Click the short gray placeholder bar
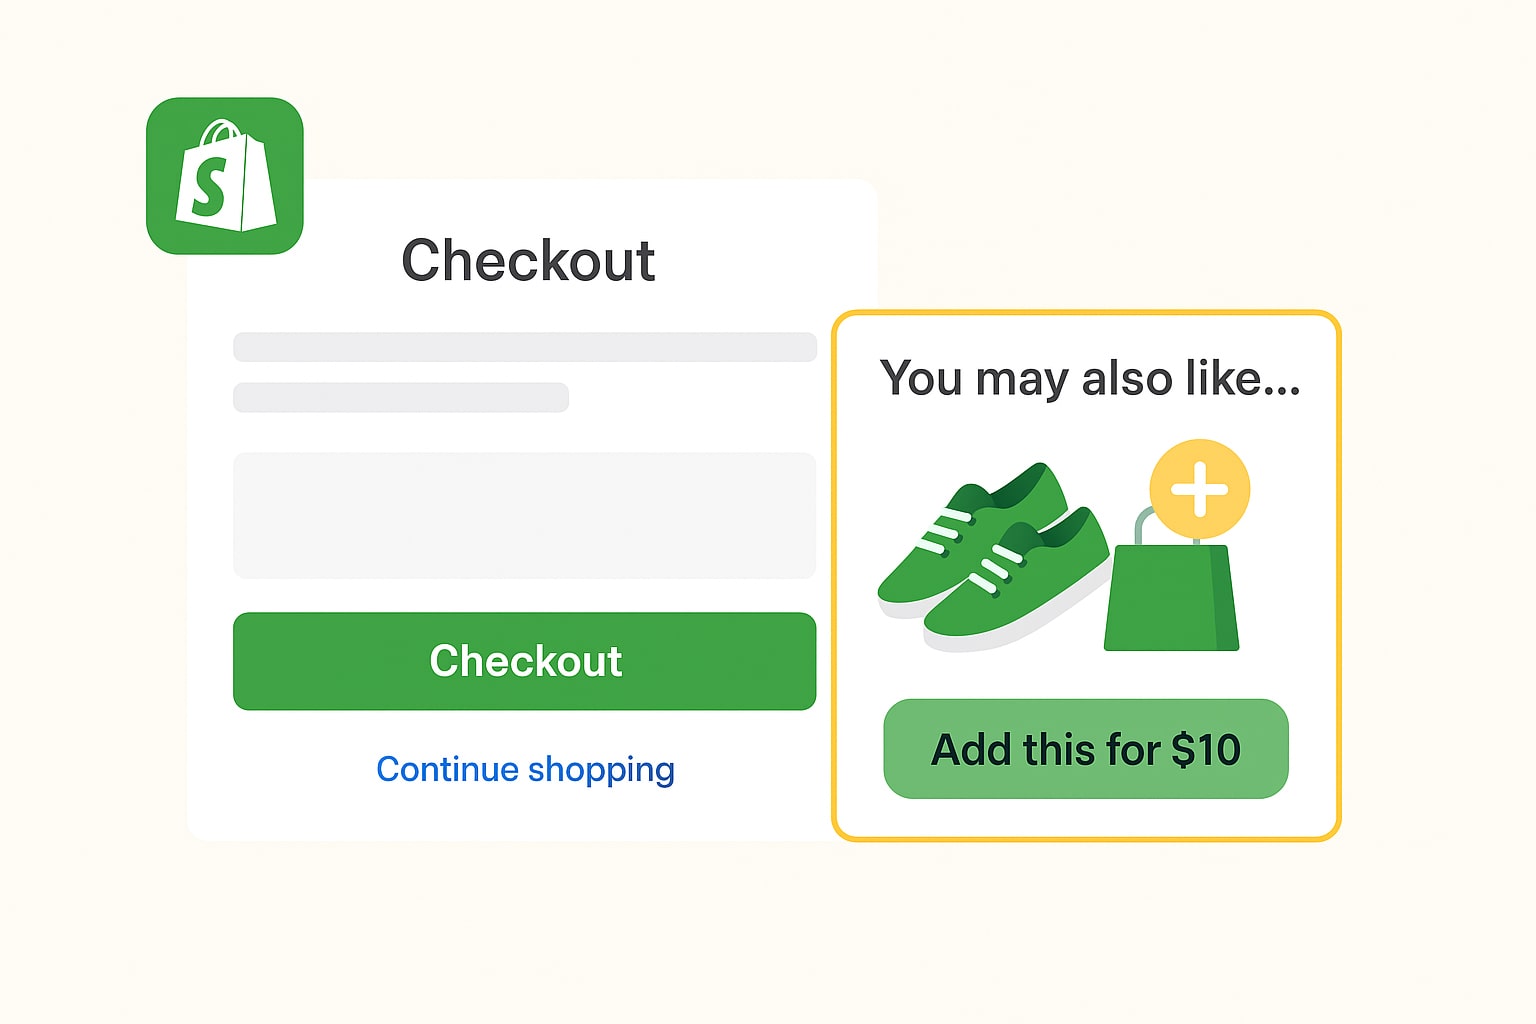The height and width of the screenshot is (1024, 1536). coord(401,397)
